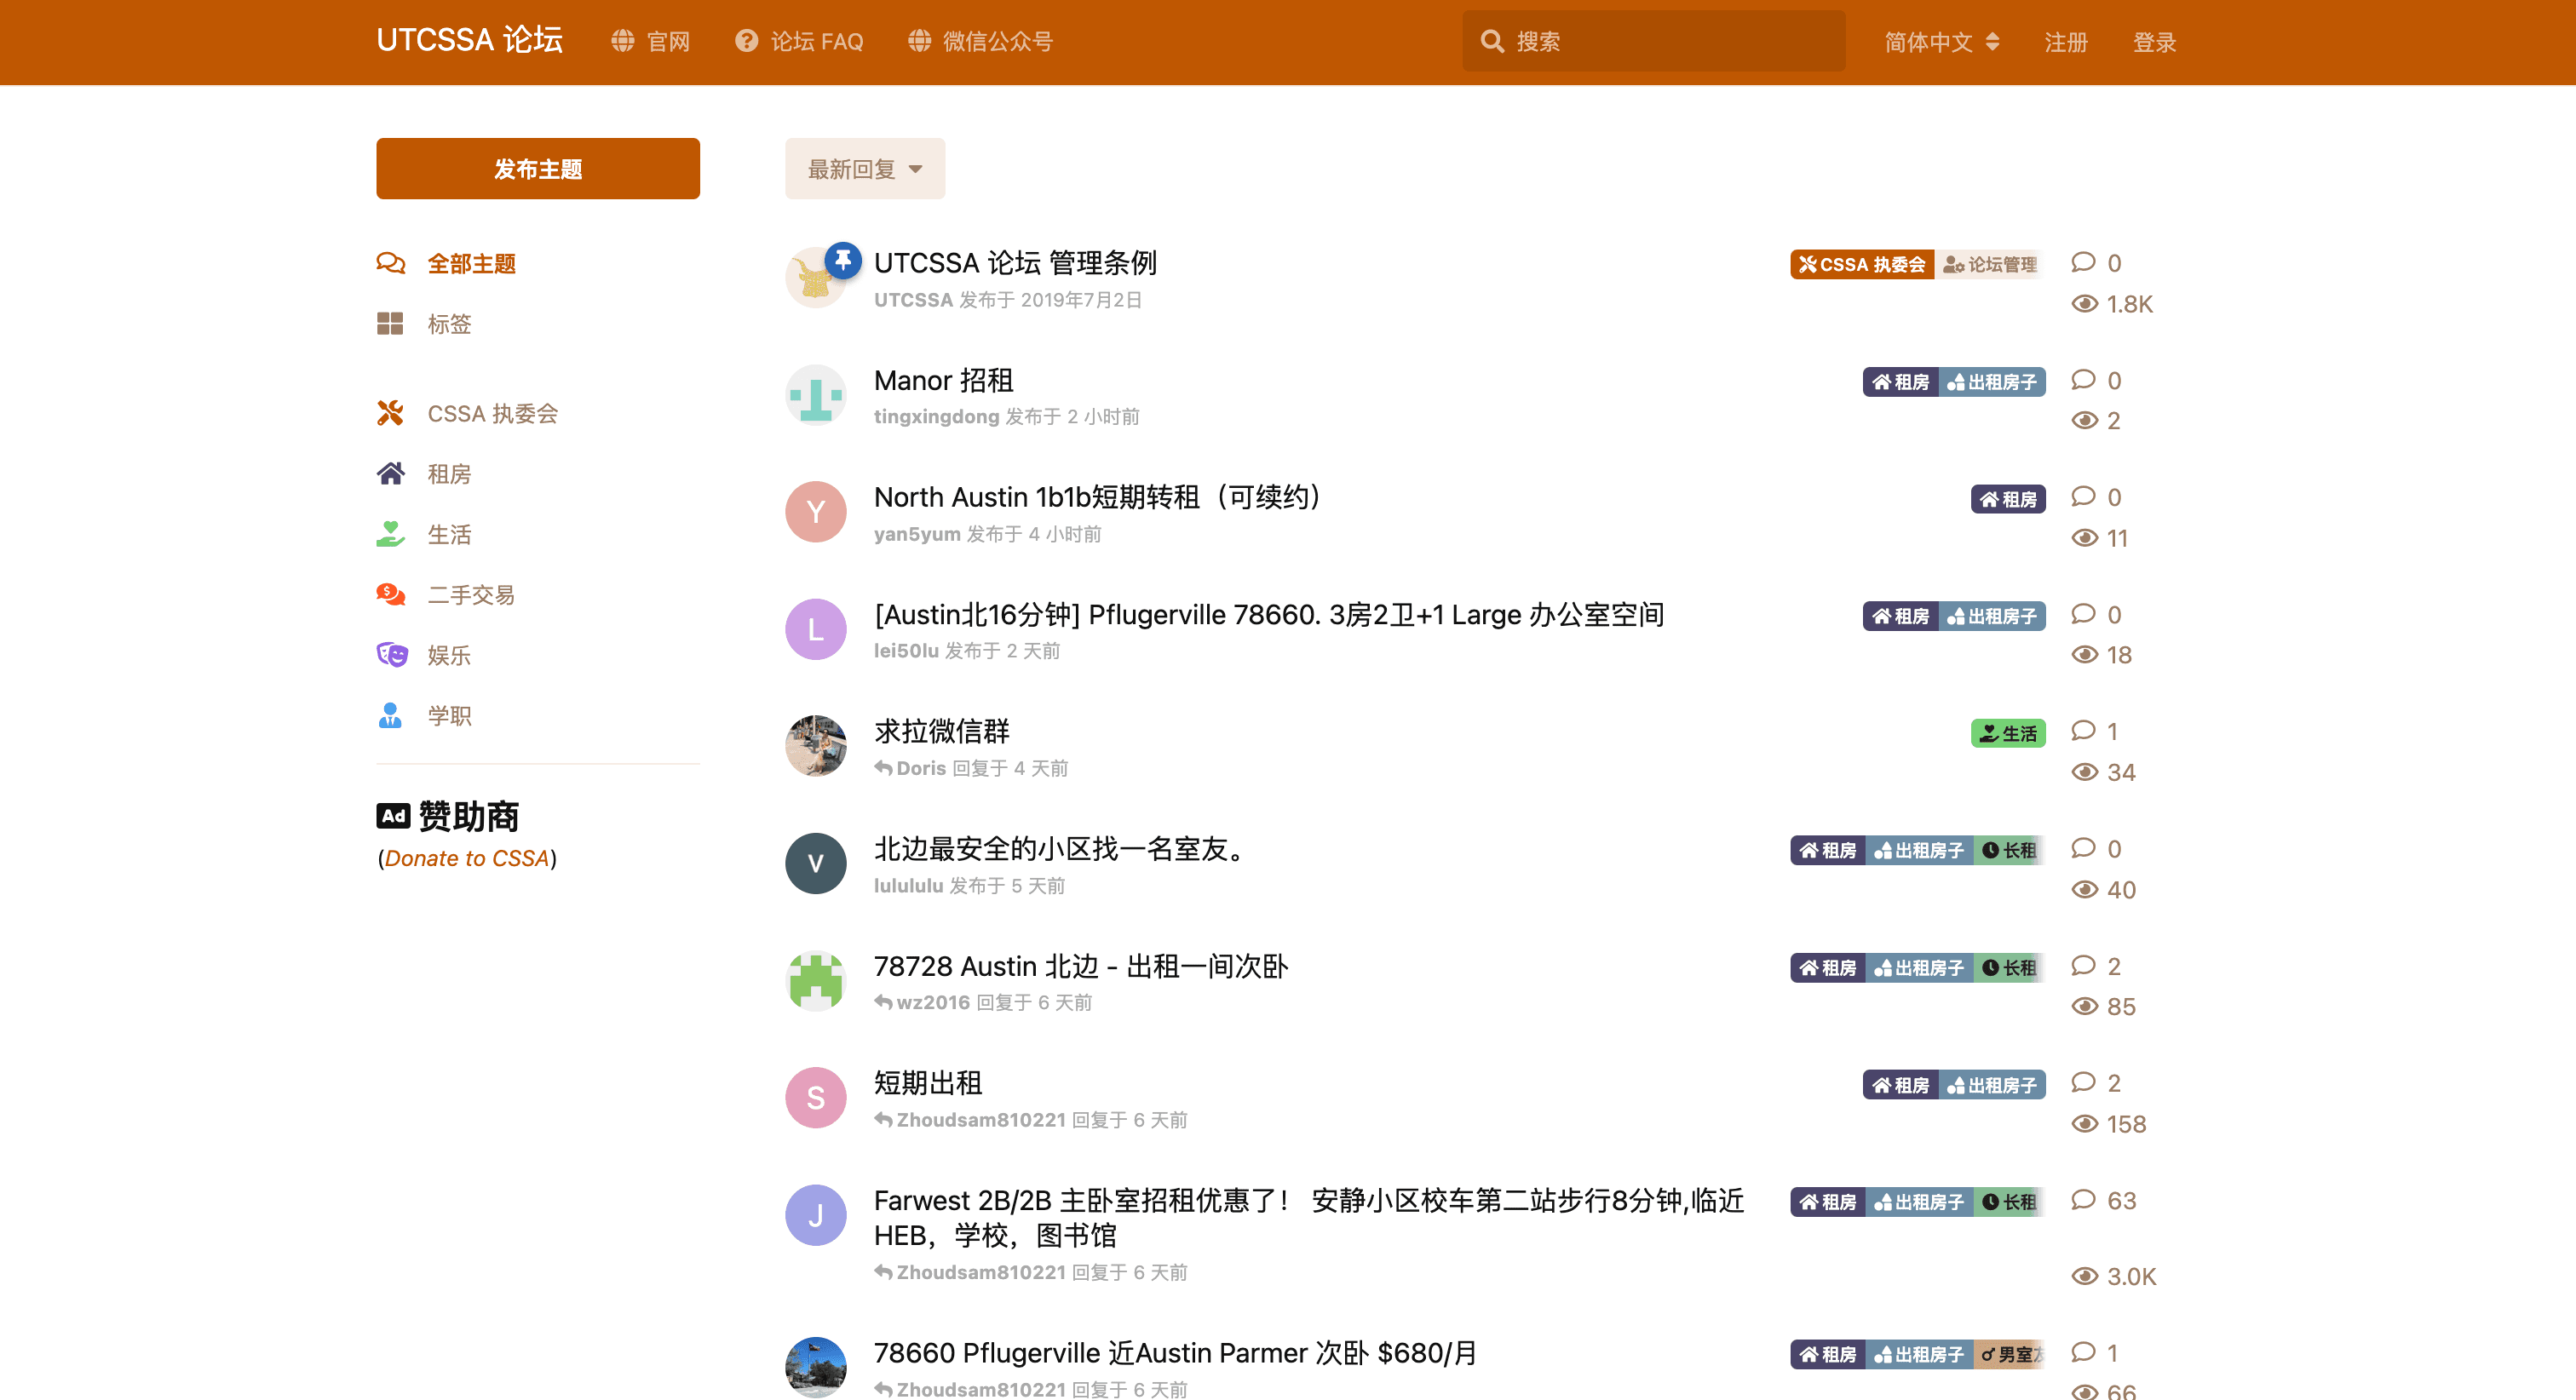The height and width of the screenshot is (1400, 2576).
Task: Switch to 标签 view in sidebar
Action: (449, 323)
